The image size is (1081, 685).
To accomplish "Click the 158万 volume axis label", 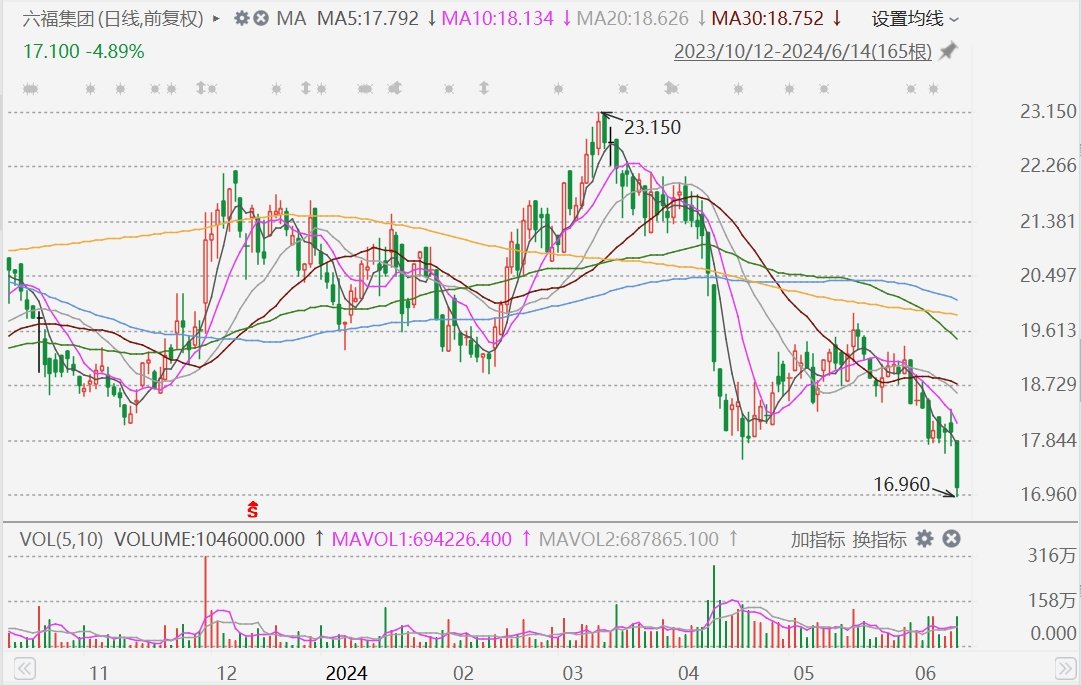I will click(1052, 600).
